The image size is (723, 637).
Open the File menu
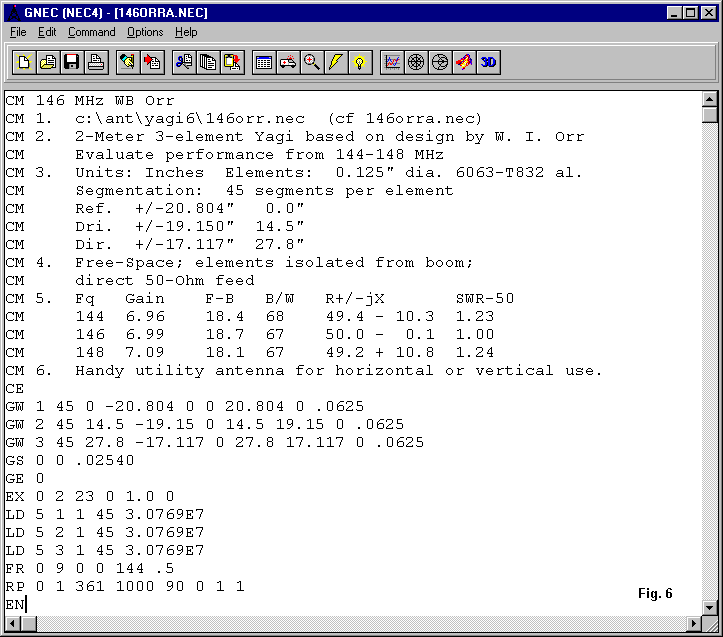point(18,32)
